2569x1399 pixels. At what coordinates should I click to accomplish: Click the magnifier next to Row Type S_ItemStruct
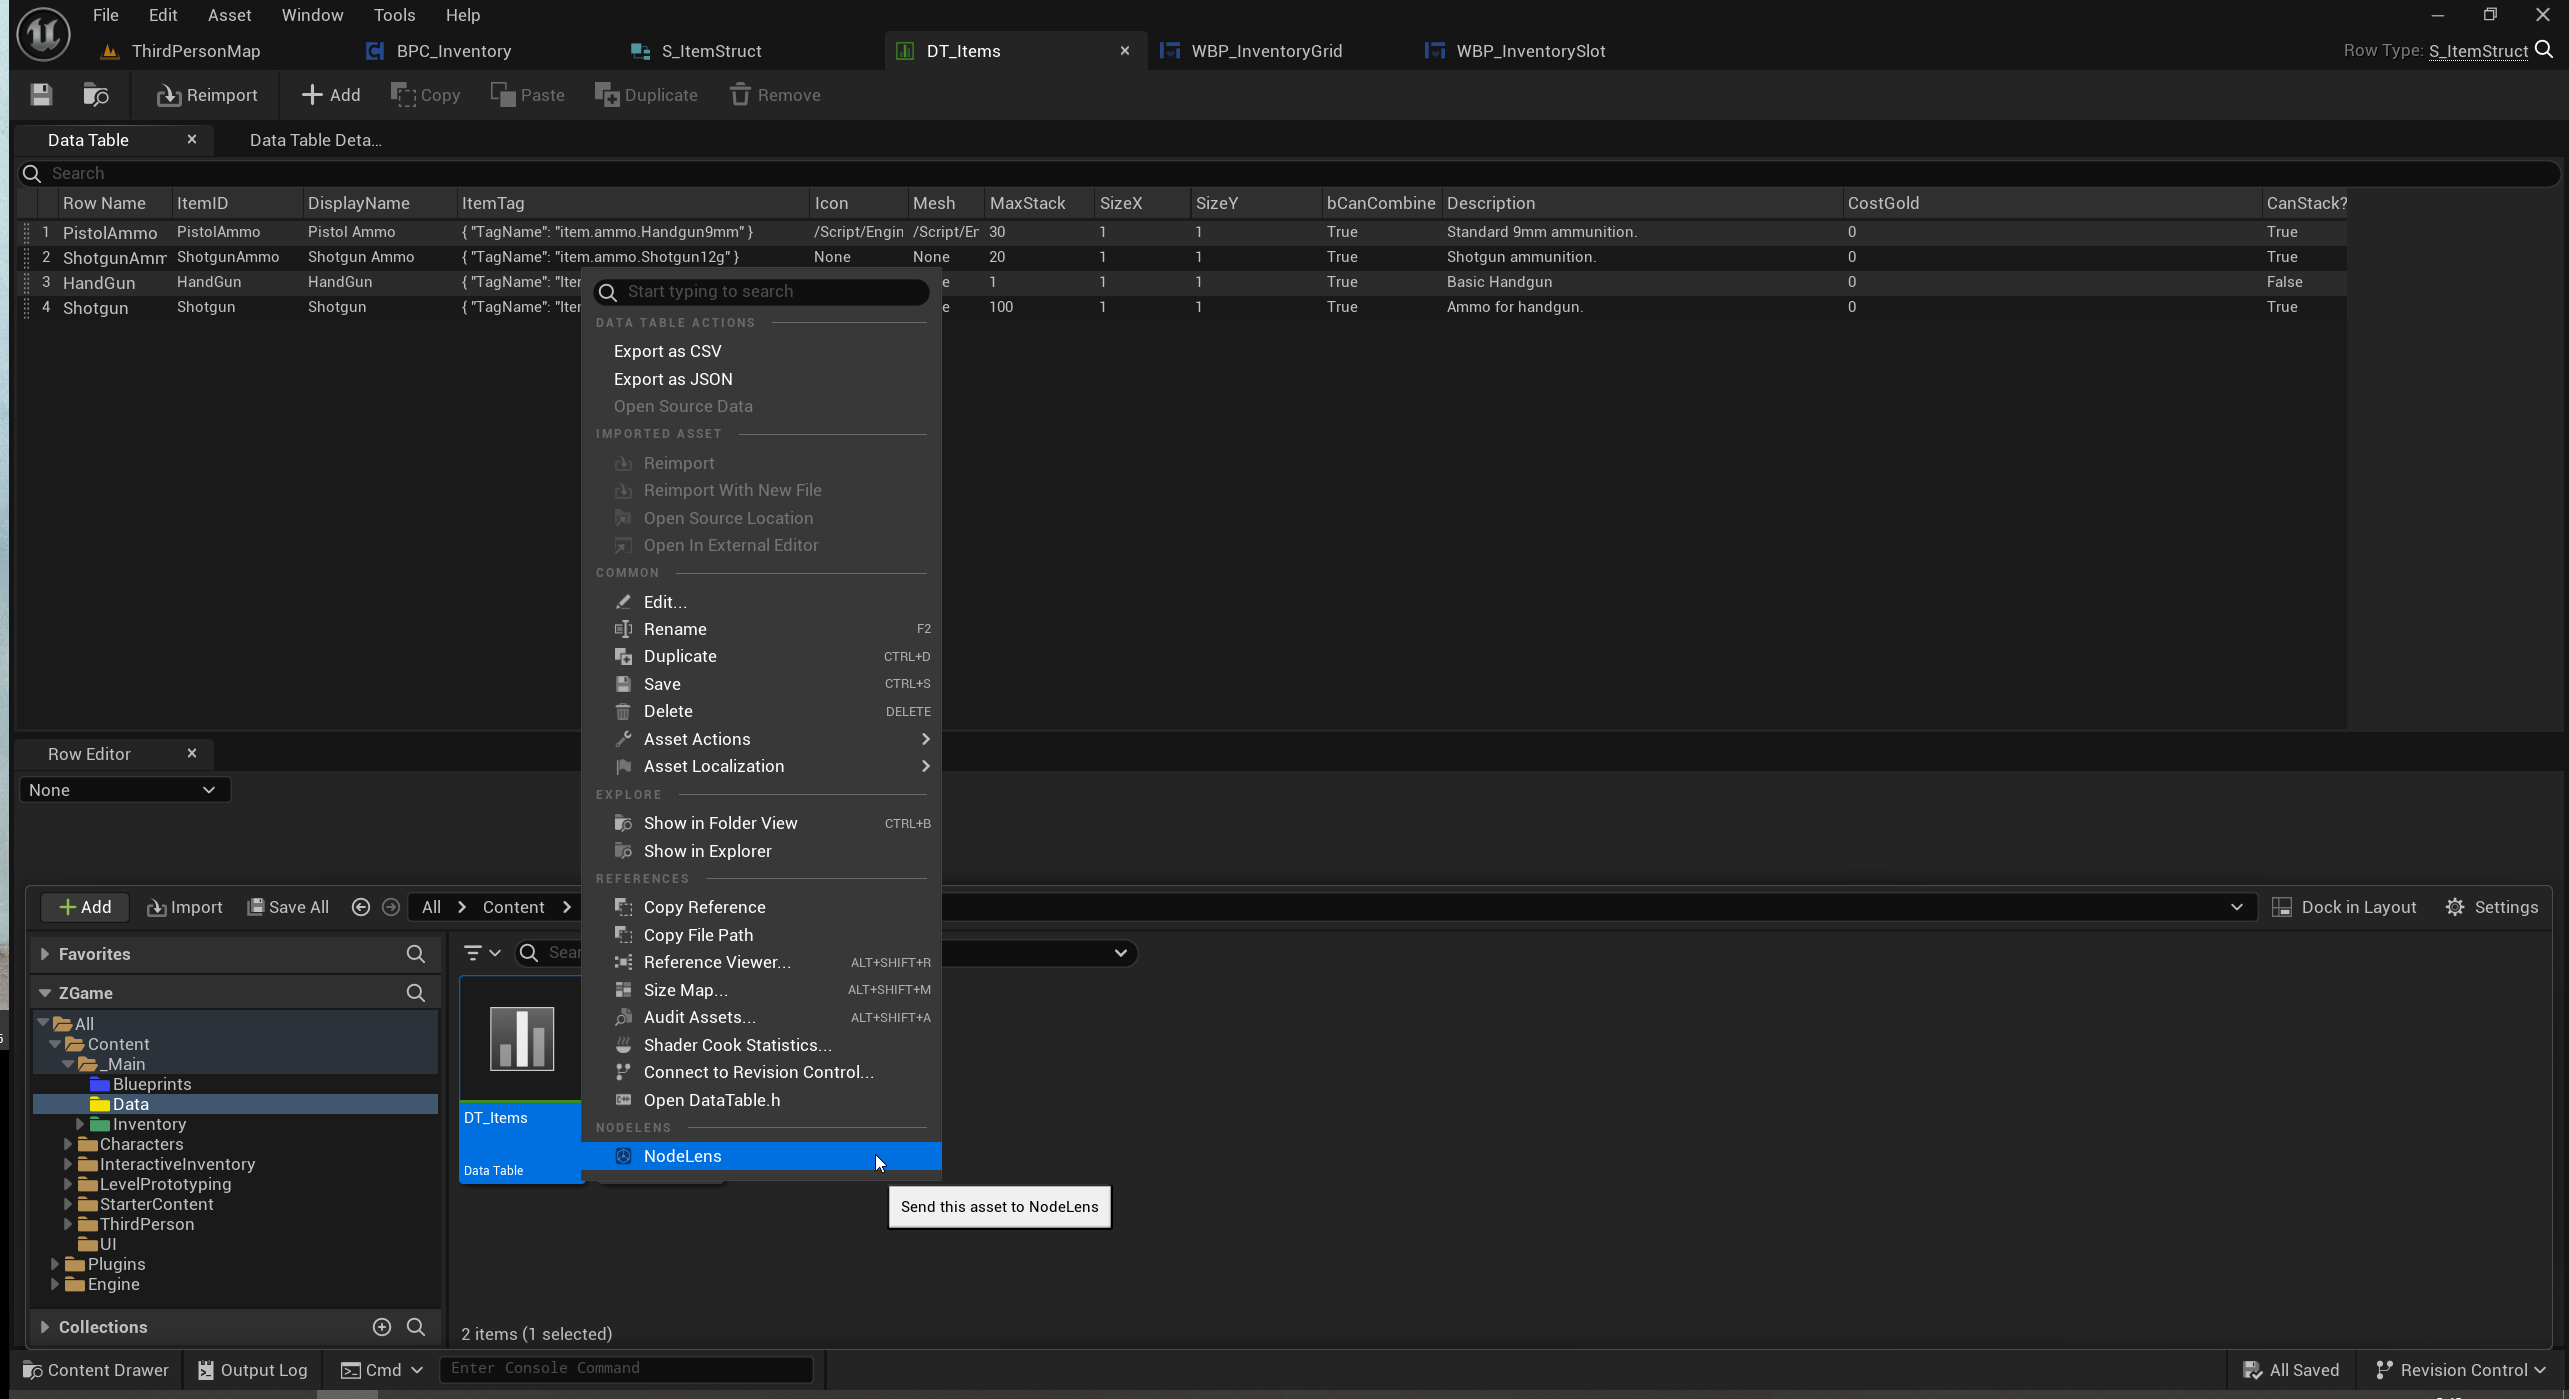click(2544, 50)
